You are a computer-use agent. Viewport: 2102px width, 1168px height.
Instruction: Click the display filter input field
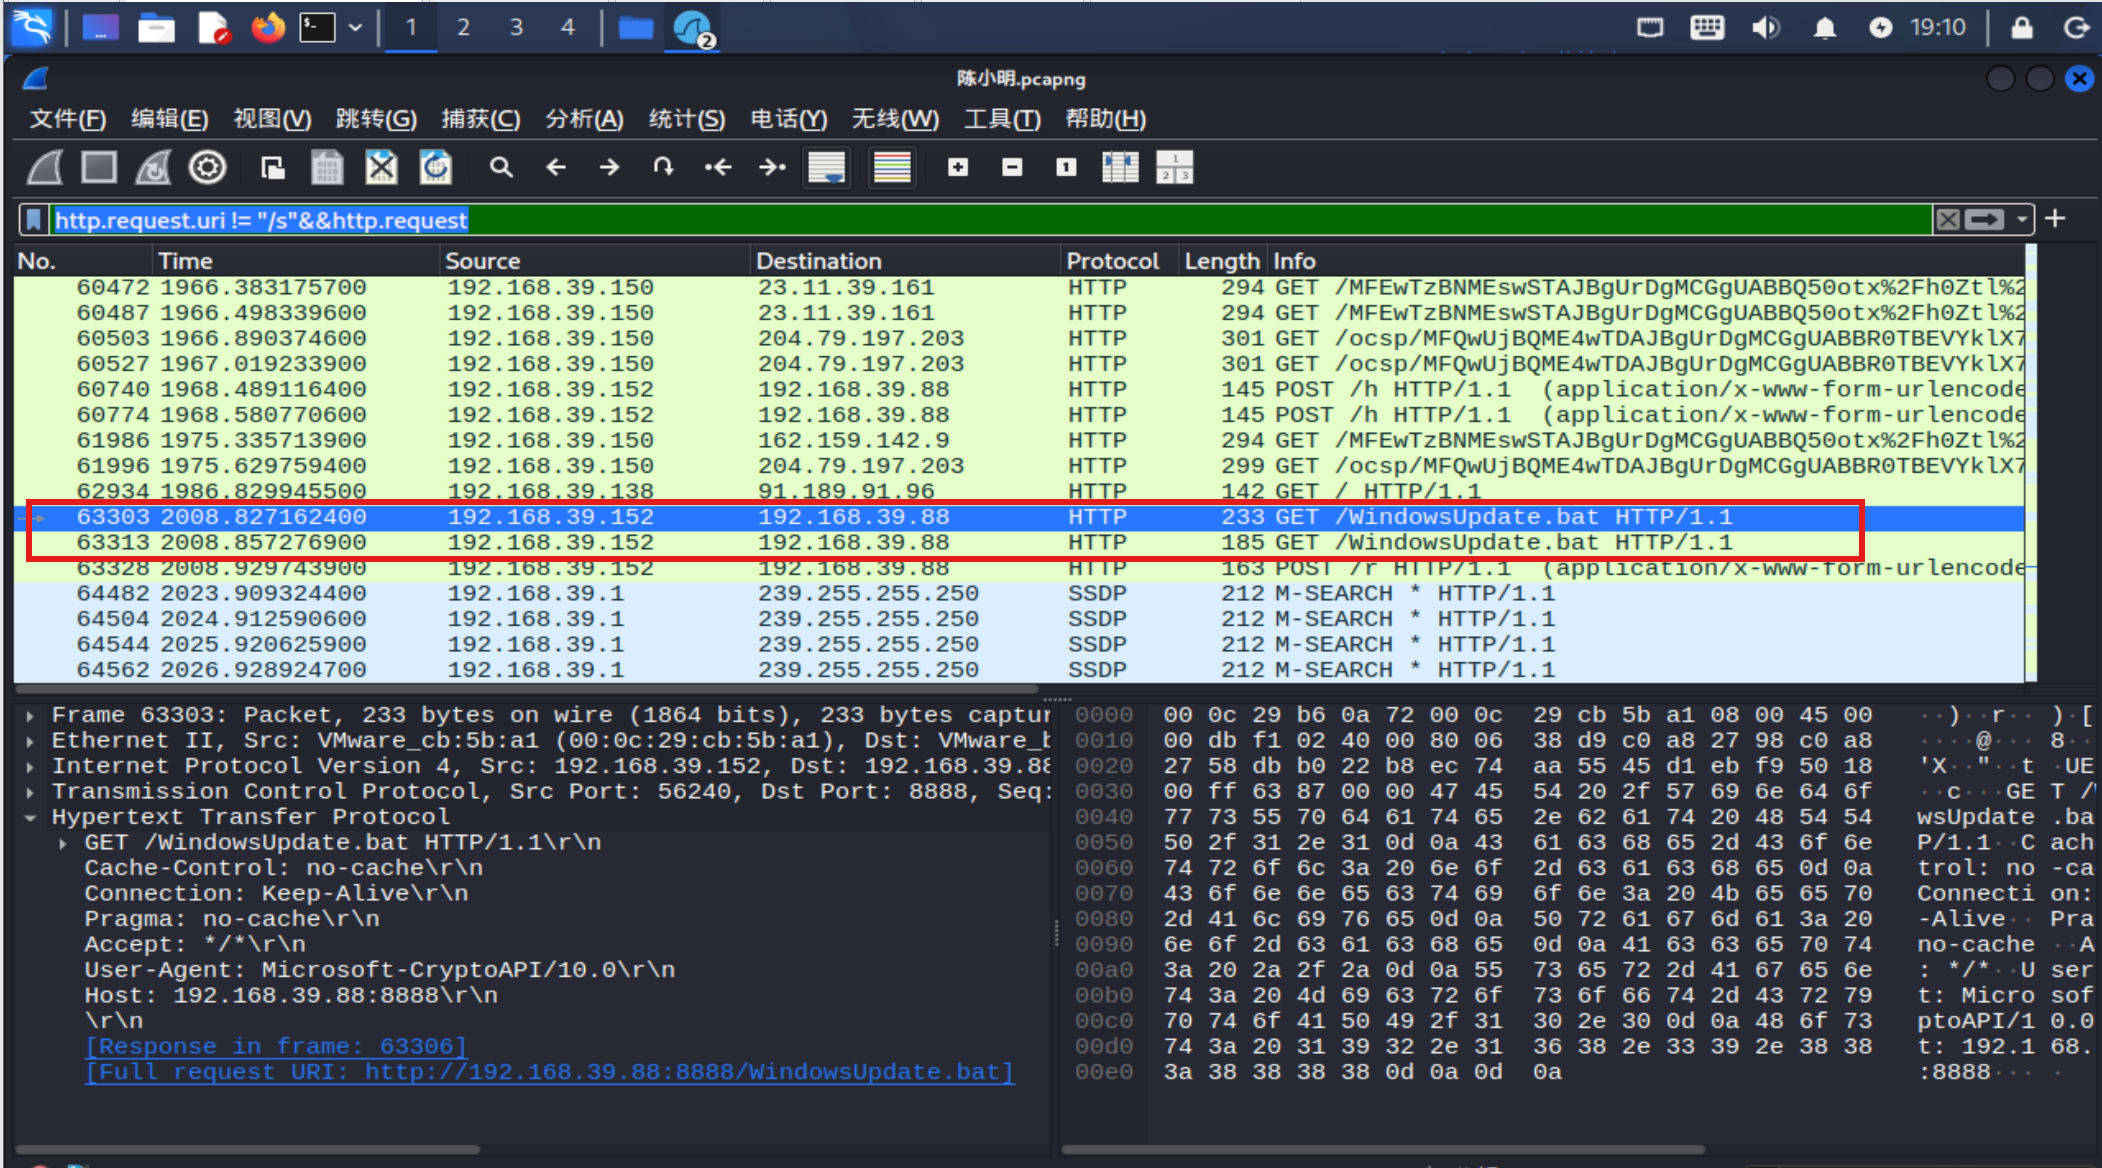990,220
